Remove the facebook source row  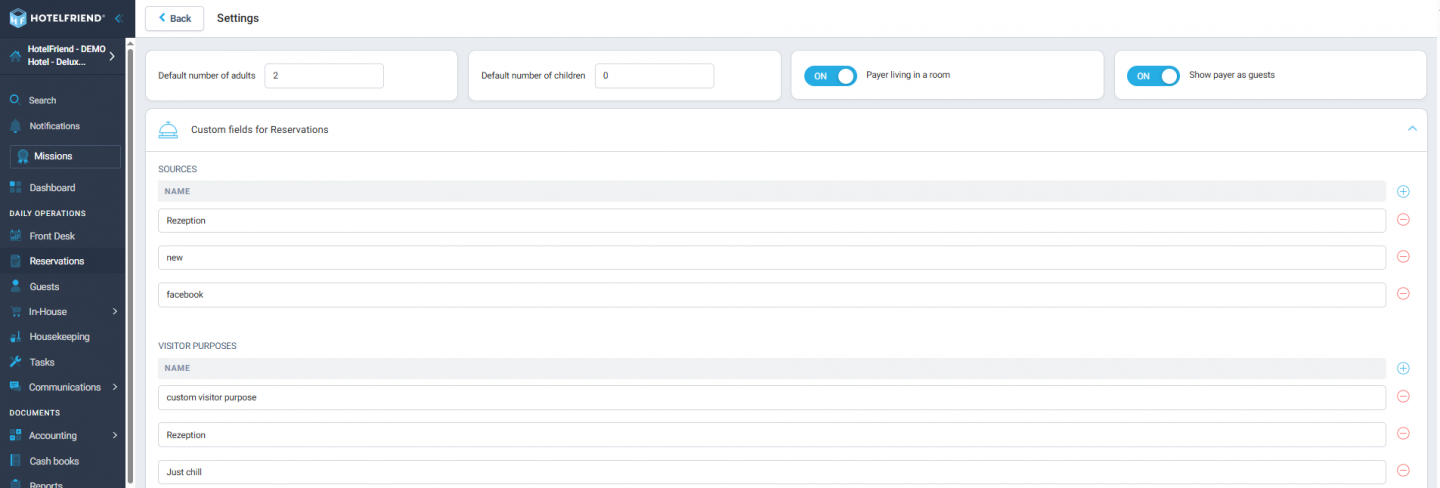tap(1403, 294)
